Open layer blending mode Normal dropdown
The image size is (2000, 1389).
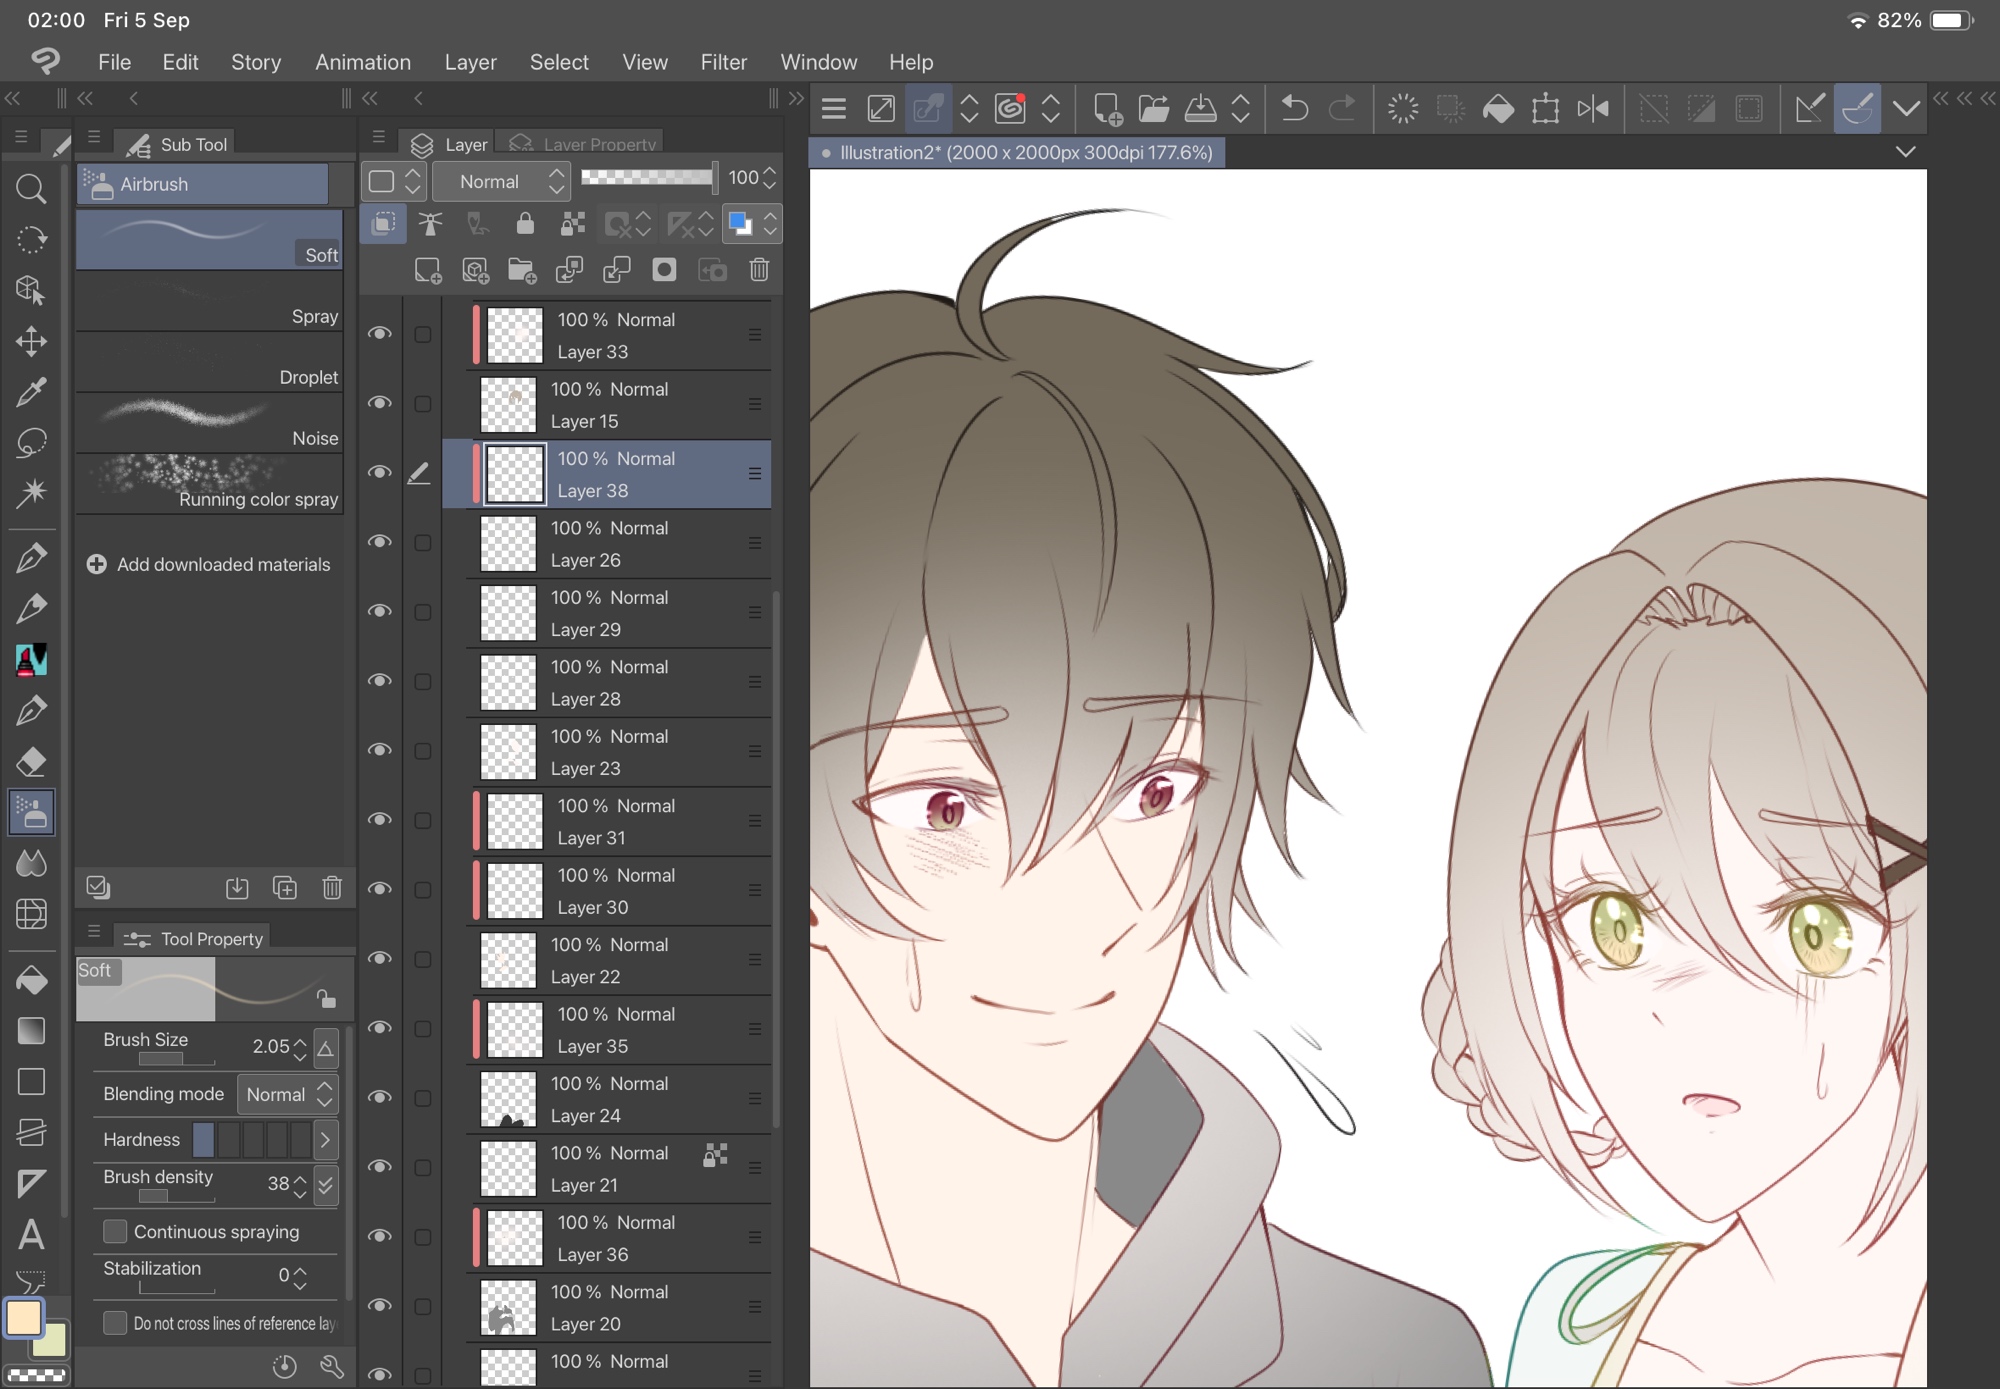coord(502,181)
